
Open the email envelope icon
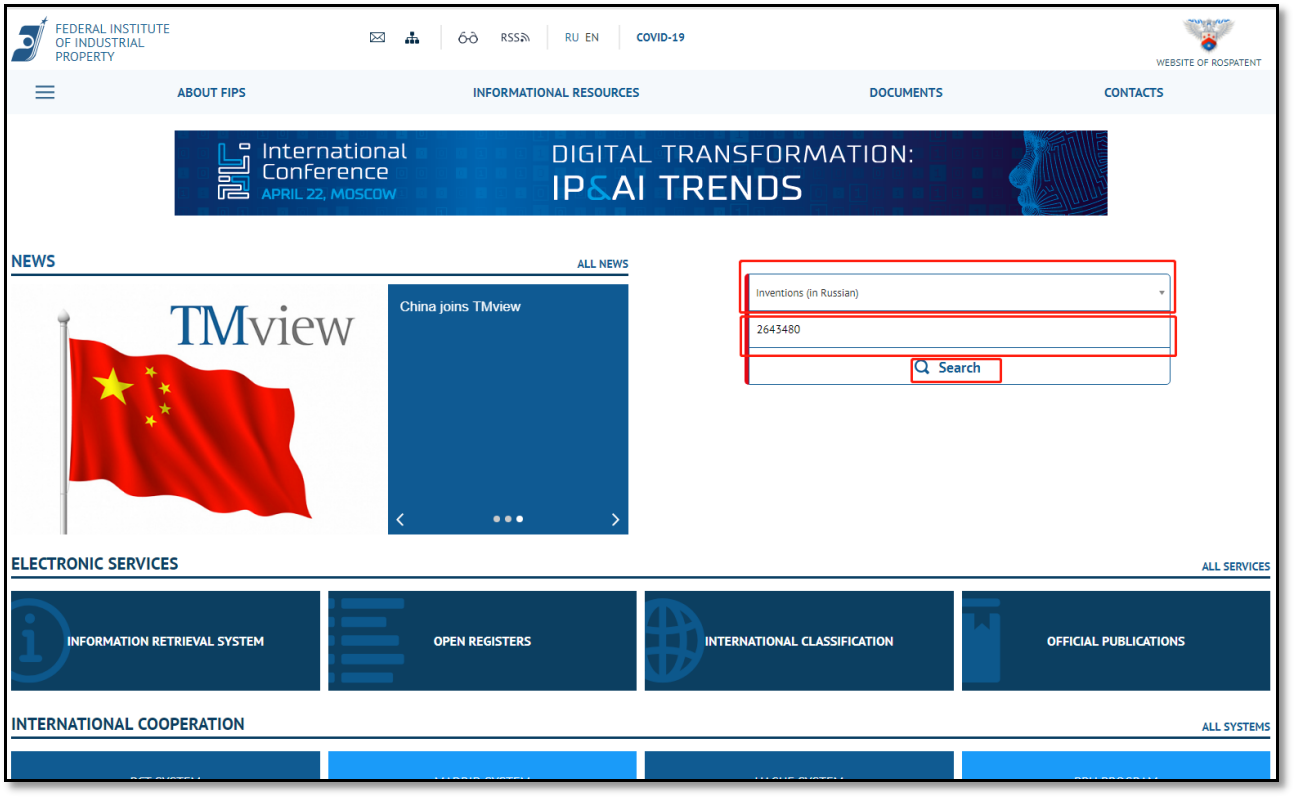tap(377, 38)
